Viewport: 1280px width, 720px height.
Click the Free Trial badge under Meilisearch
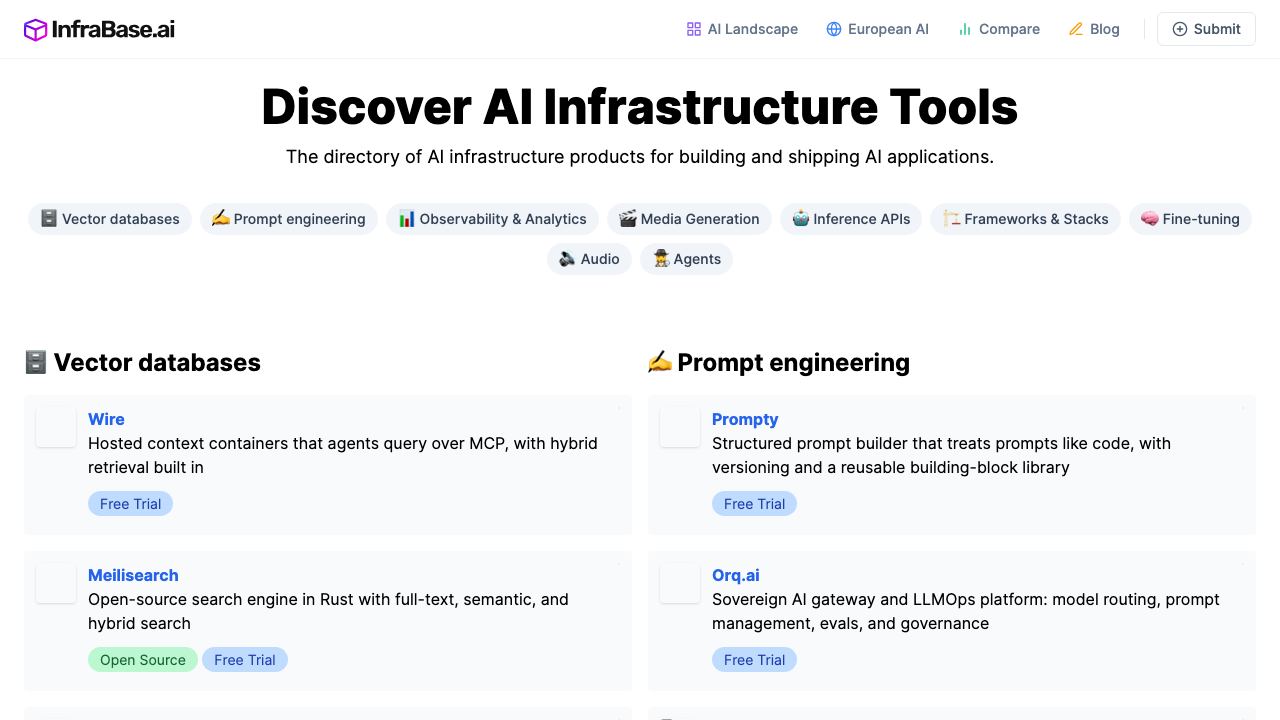pyautogui.click(x=245, y=660)
